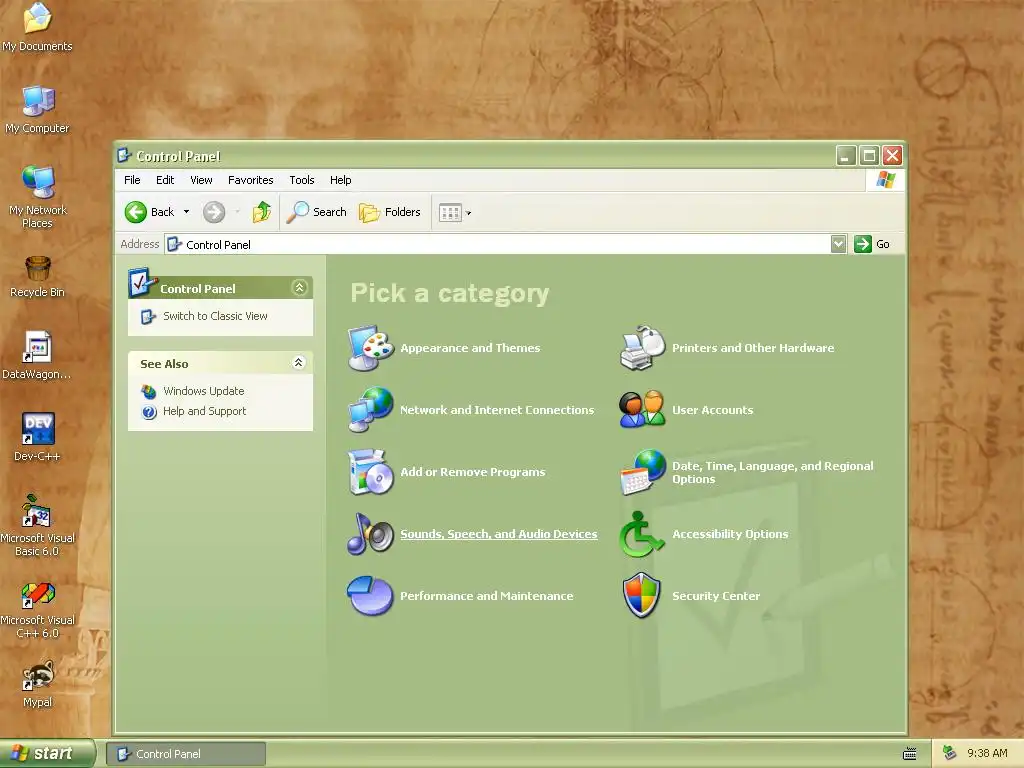The height and width of the screenshot is (768, 1024).
Task: Open the Date, Time, Language, and Regional icon
Action: point(642,472)
